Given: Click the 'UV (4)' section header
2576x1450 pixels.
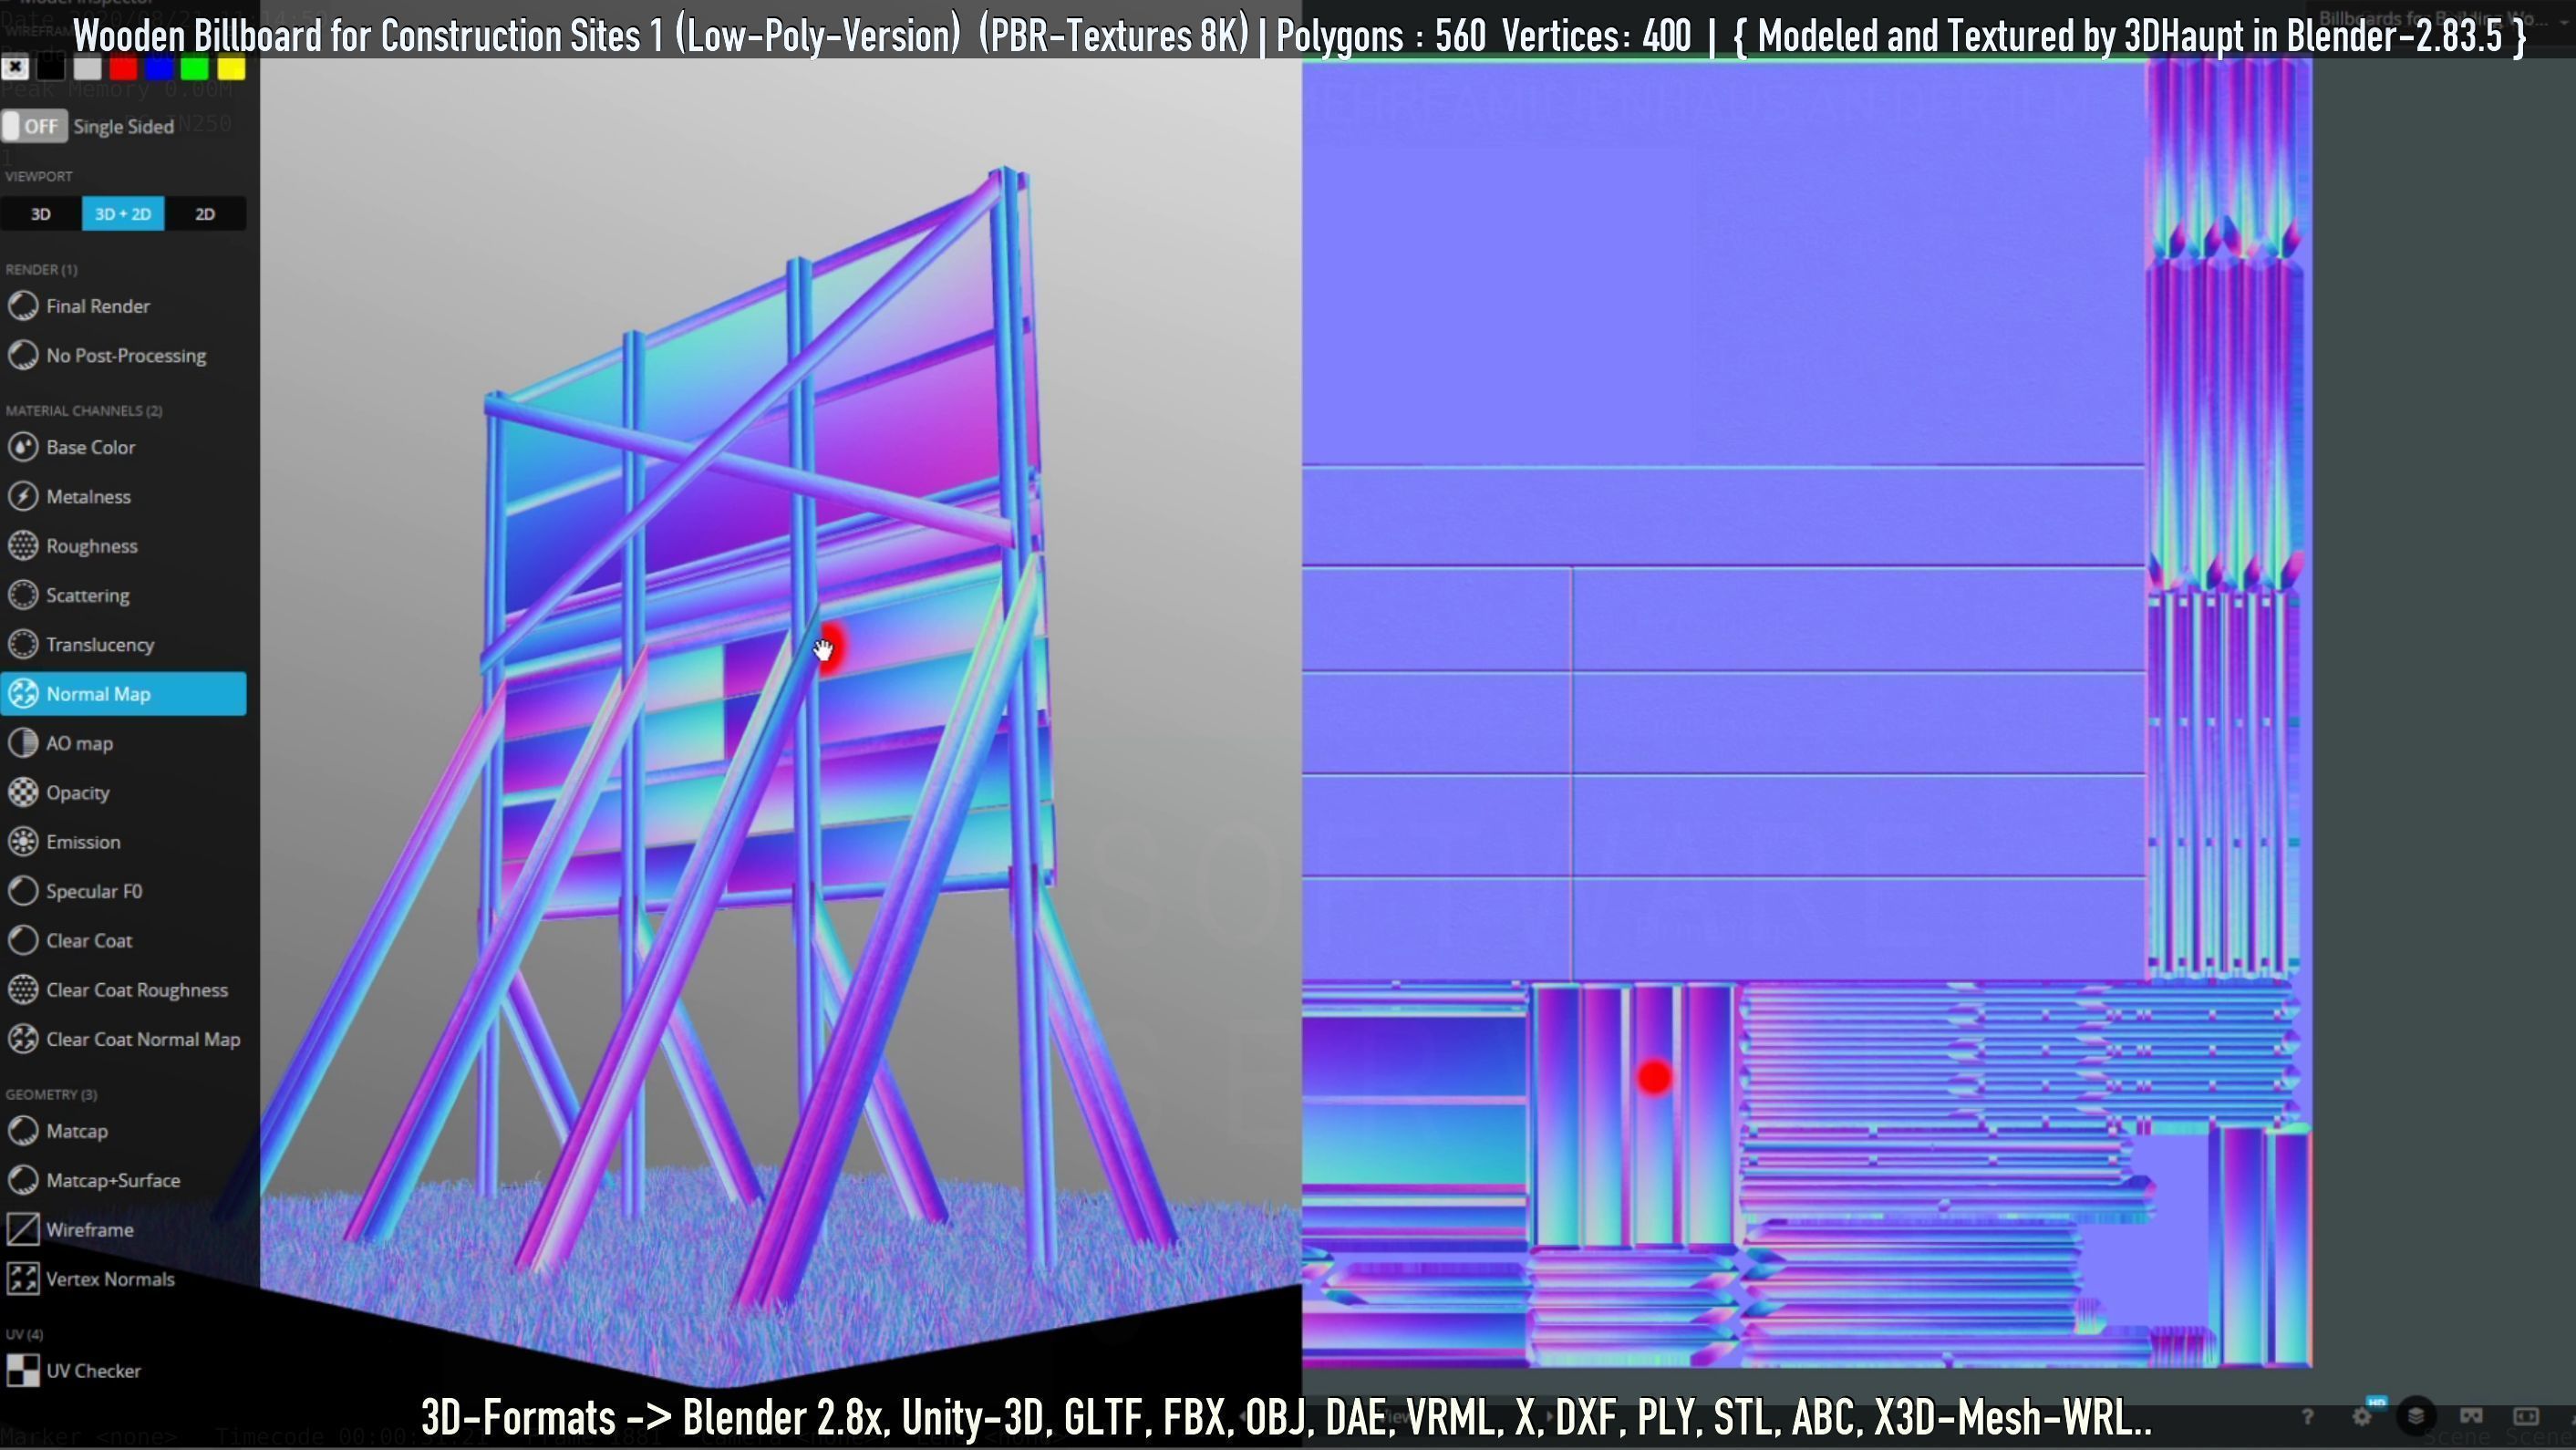Looking at the screenshot, I should tap(24, 1335).
